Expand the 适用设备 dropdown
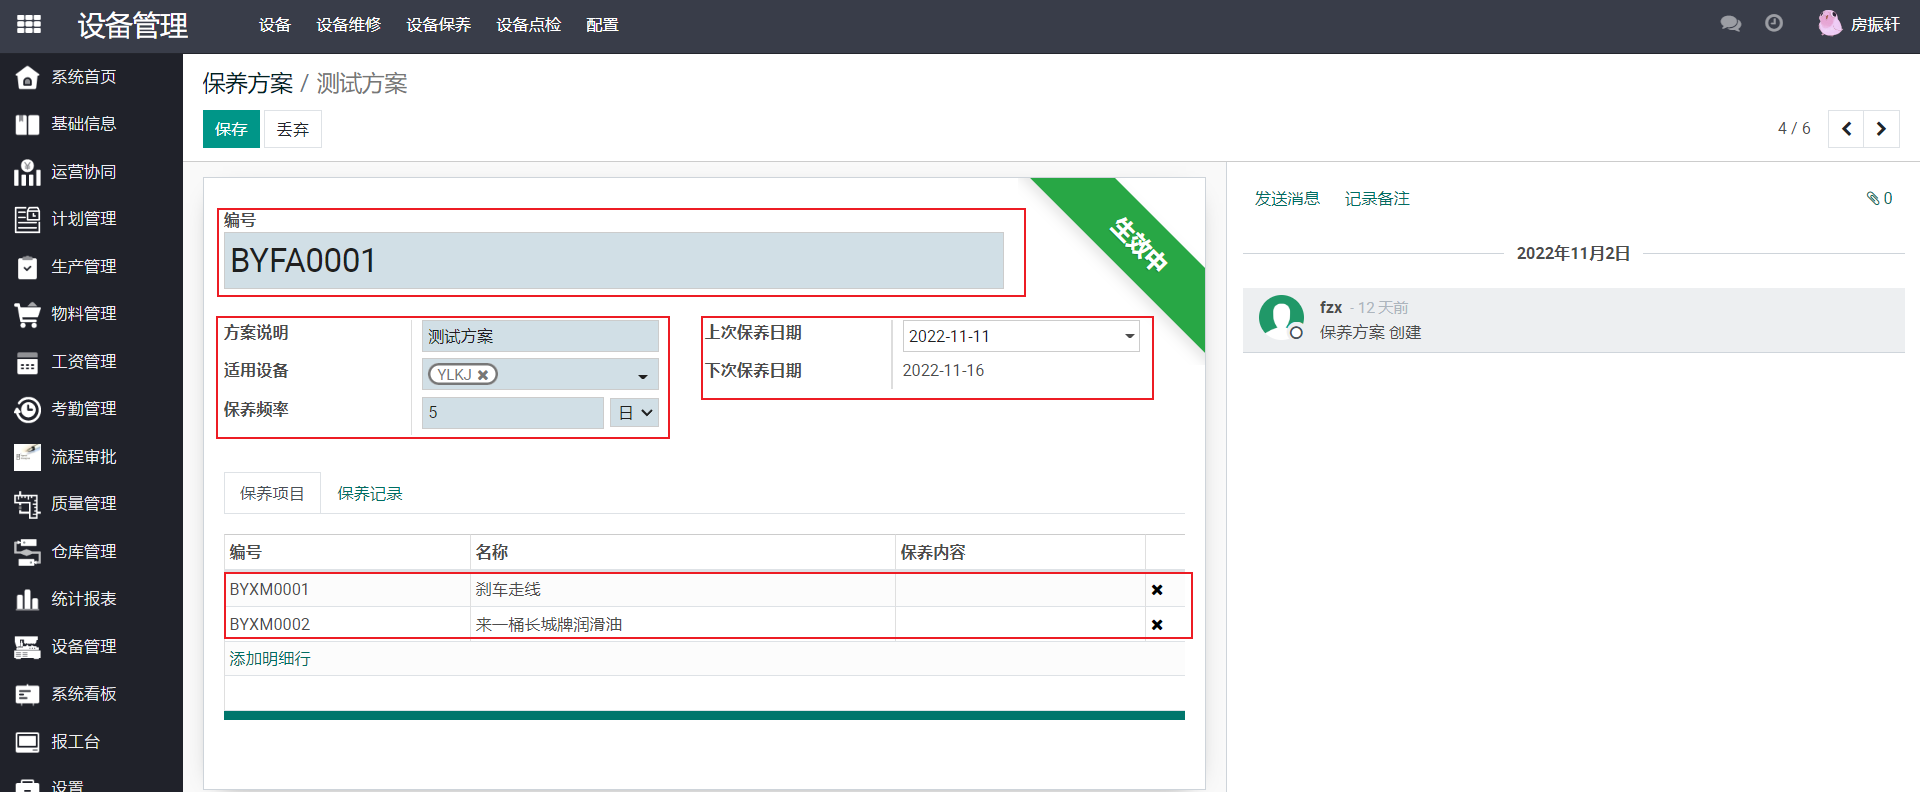 pos(642,376)
